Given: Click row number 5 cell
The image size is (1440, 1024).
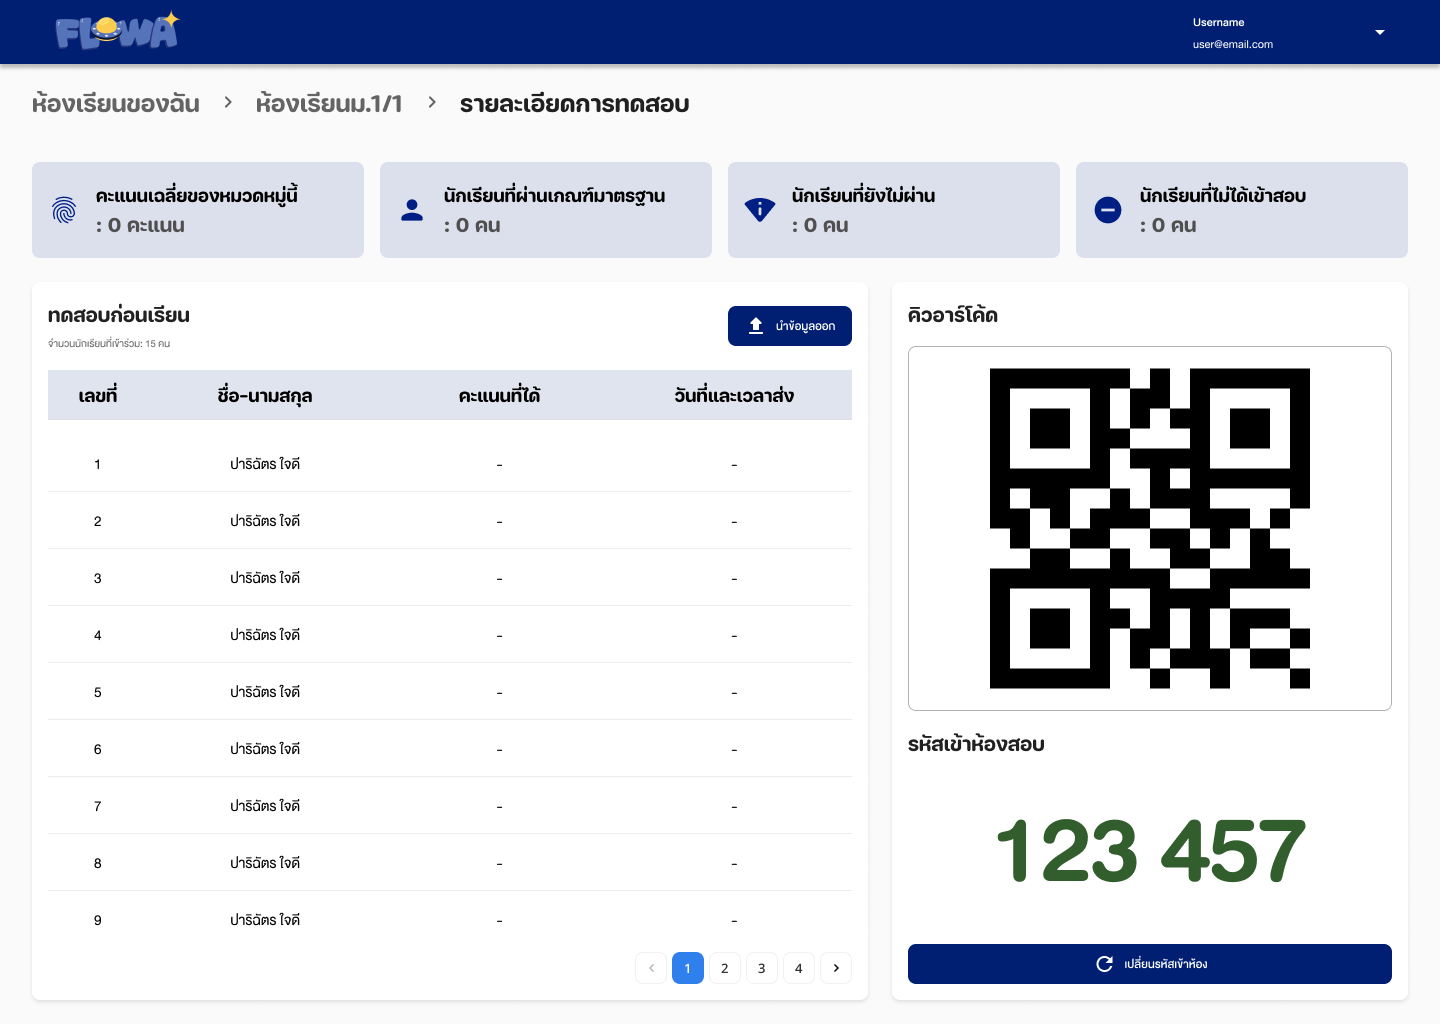Looking at the screenshot, I should click(98, 692).
